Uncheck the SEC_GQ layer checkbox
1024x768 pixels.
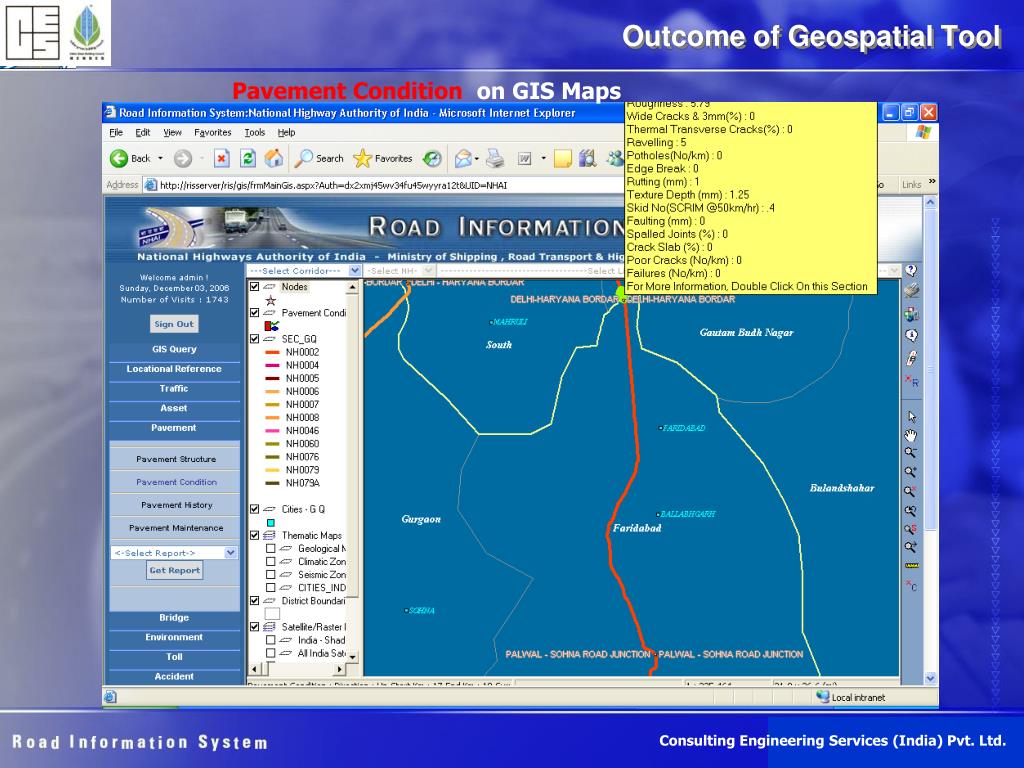click(255, 339)
